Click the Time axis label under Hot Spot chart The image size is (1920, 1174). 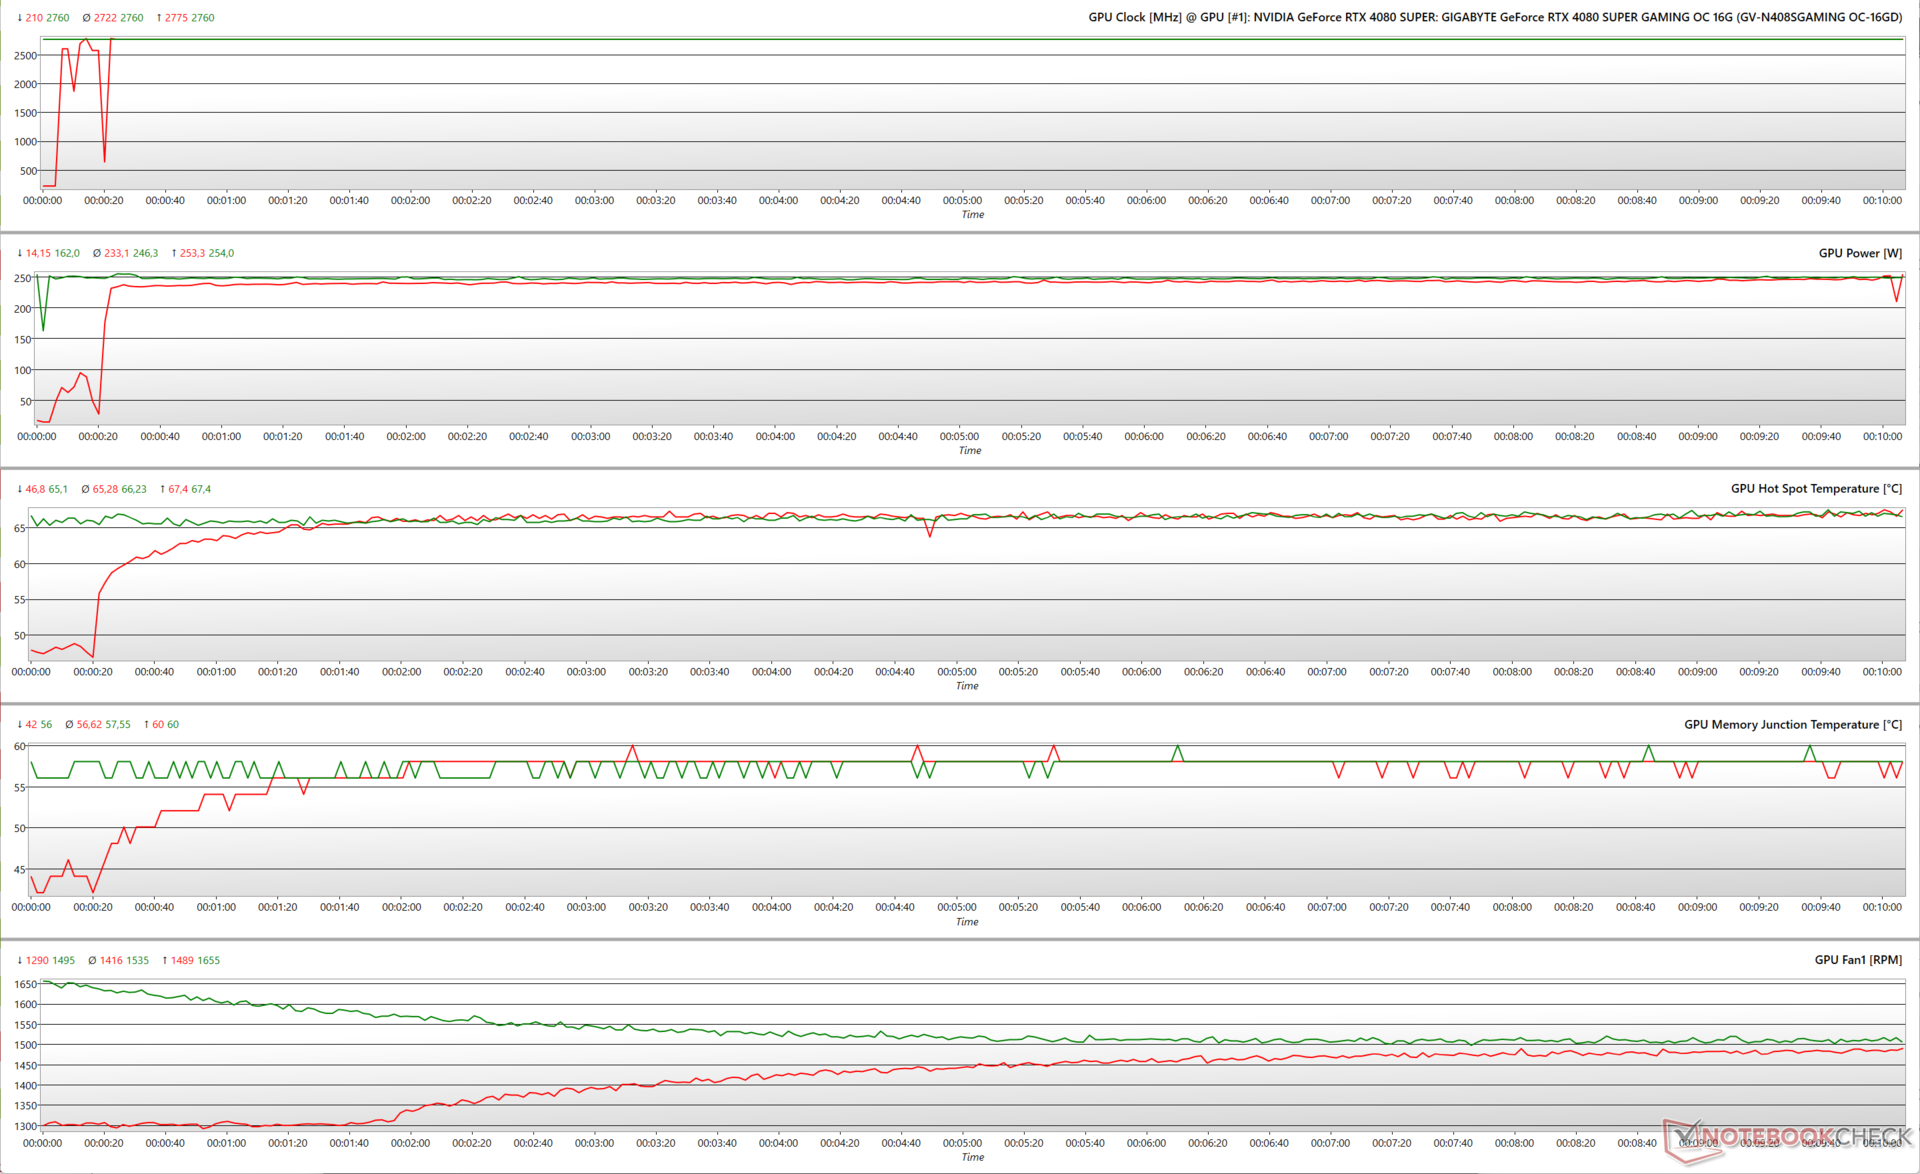[x=967, y=686]
